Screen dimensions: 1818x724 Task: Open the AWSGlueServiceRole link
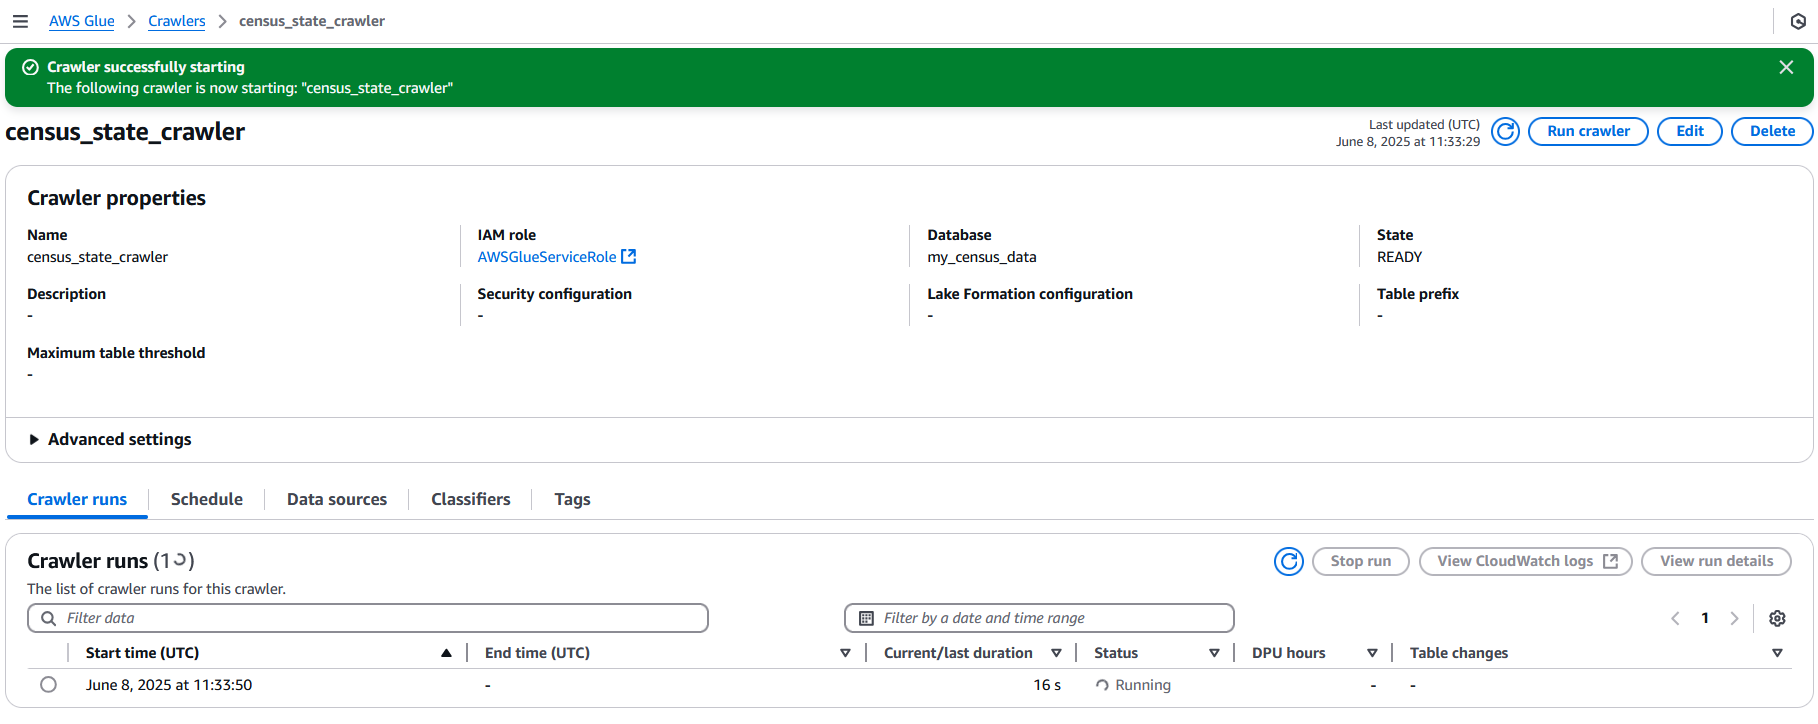pyautogui.click(x=547, y=257)
